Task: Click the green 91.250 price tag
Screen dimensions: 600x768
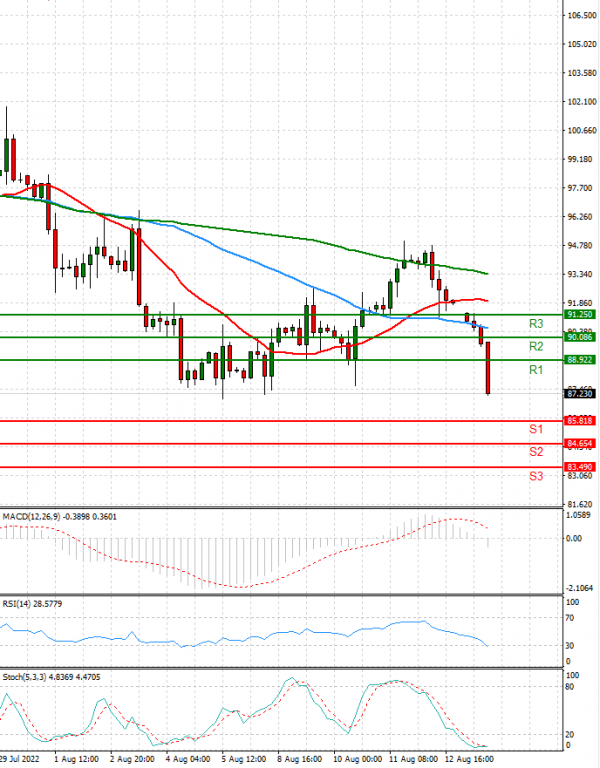Action: click(580, 314)
